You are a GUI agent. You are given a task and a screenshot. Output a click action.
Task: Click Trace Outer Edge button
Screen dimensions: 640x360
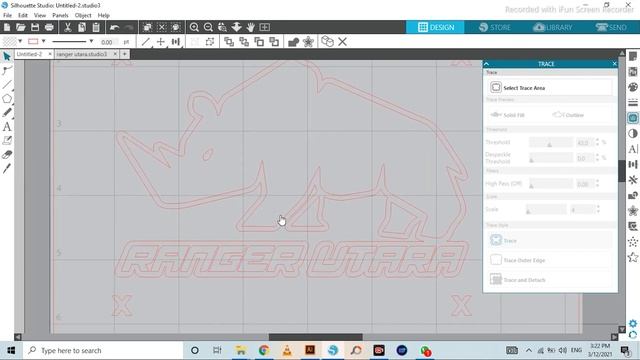tap(550, 260)
